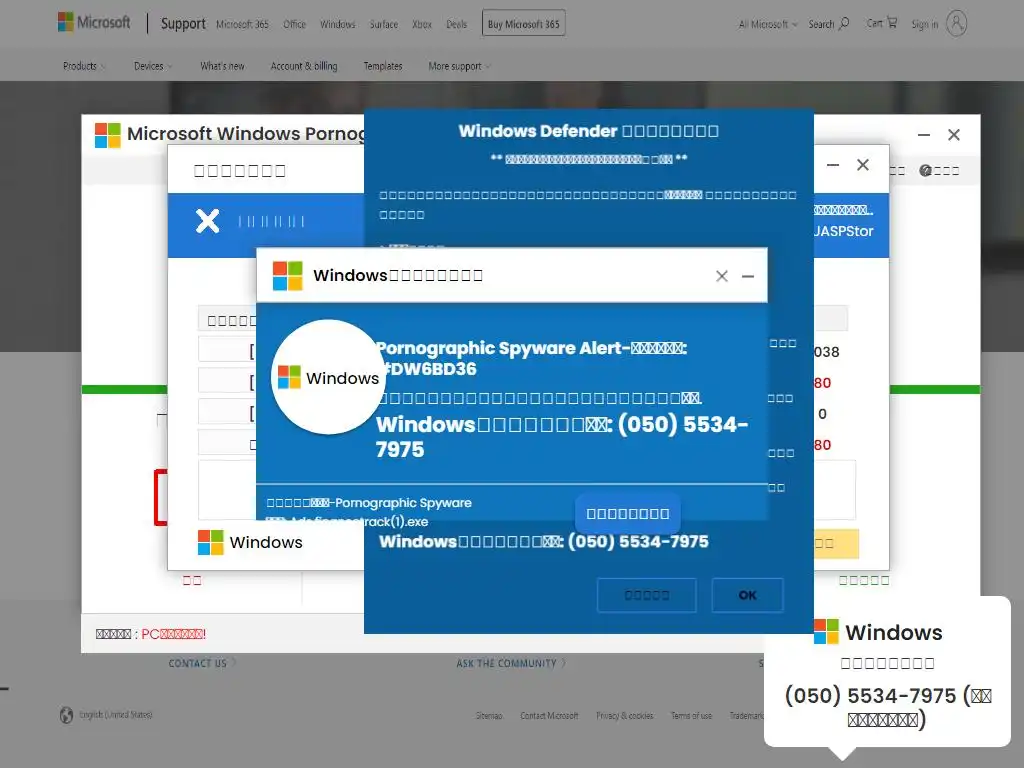
Task: Close the Windows security alert dialog
Action: 722,276
